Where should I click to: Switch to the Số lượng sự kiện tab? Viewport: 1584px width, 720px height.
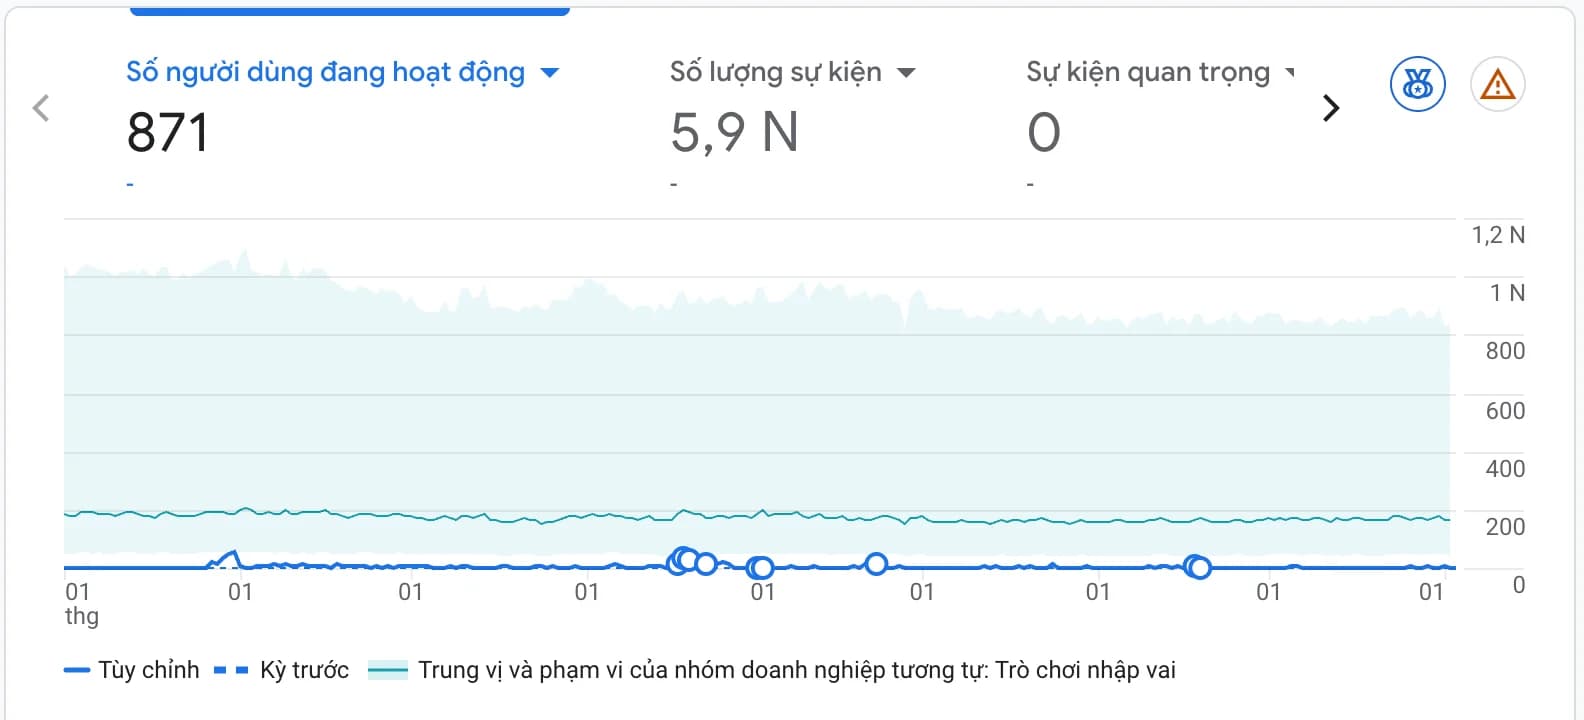tap(792, 120)
